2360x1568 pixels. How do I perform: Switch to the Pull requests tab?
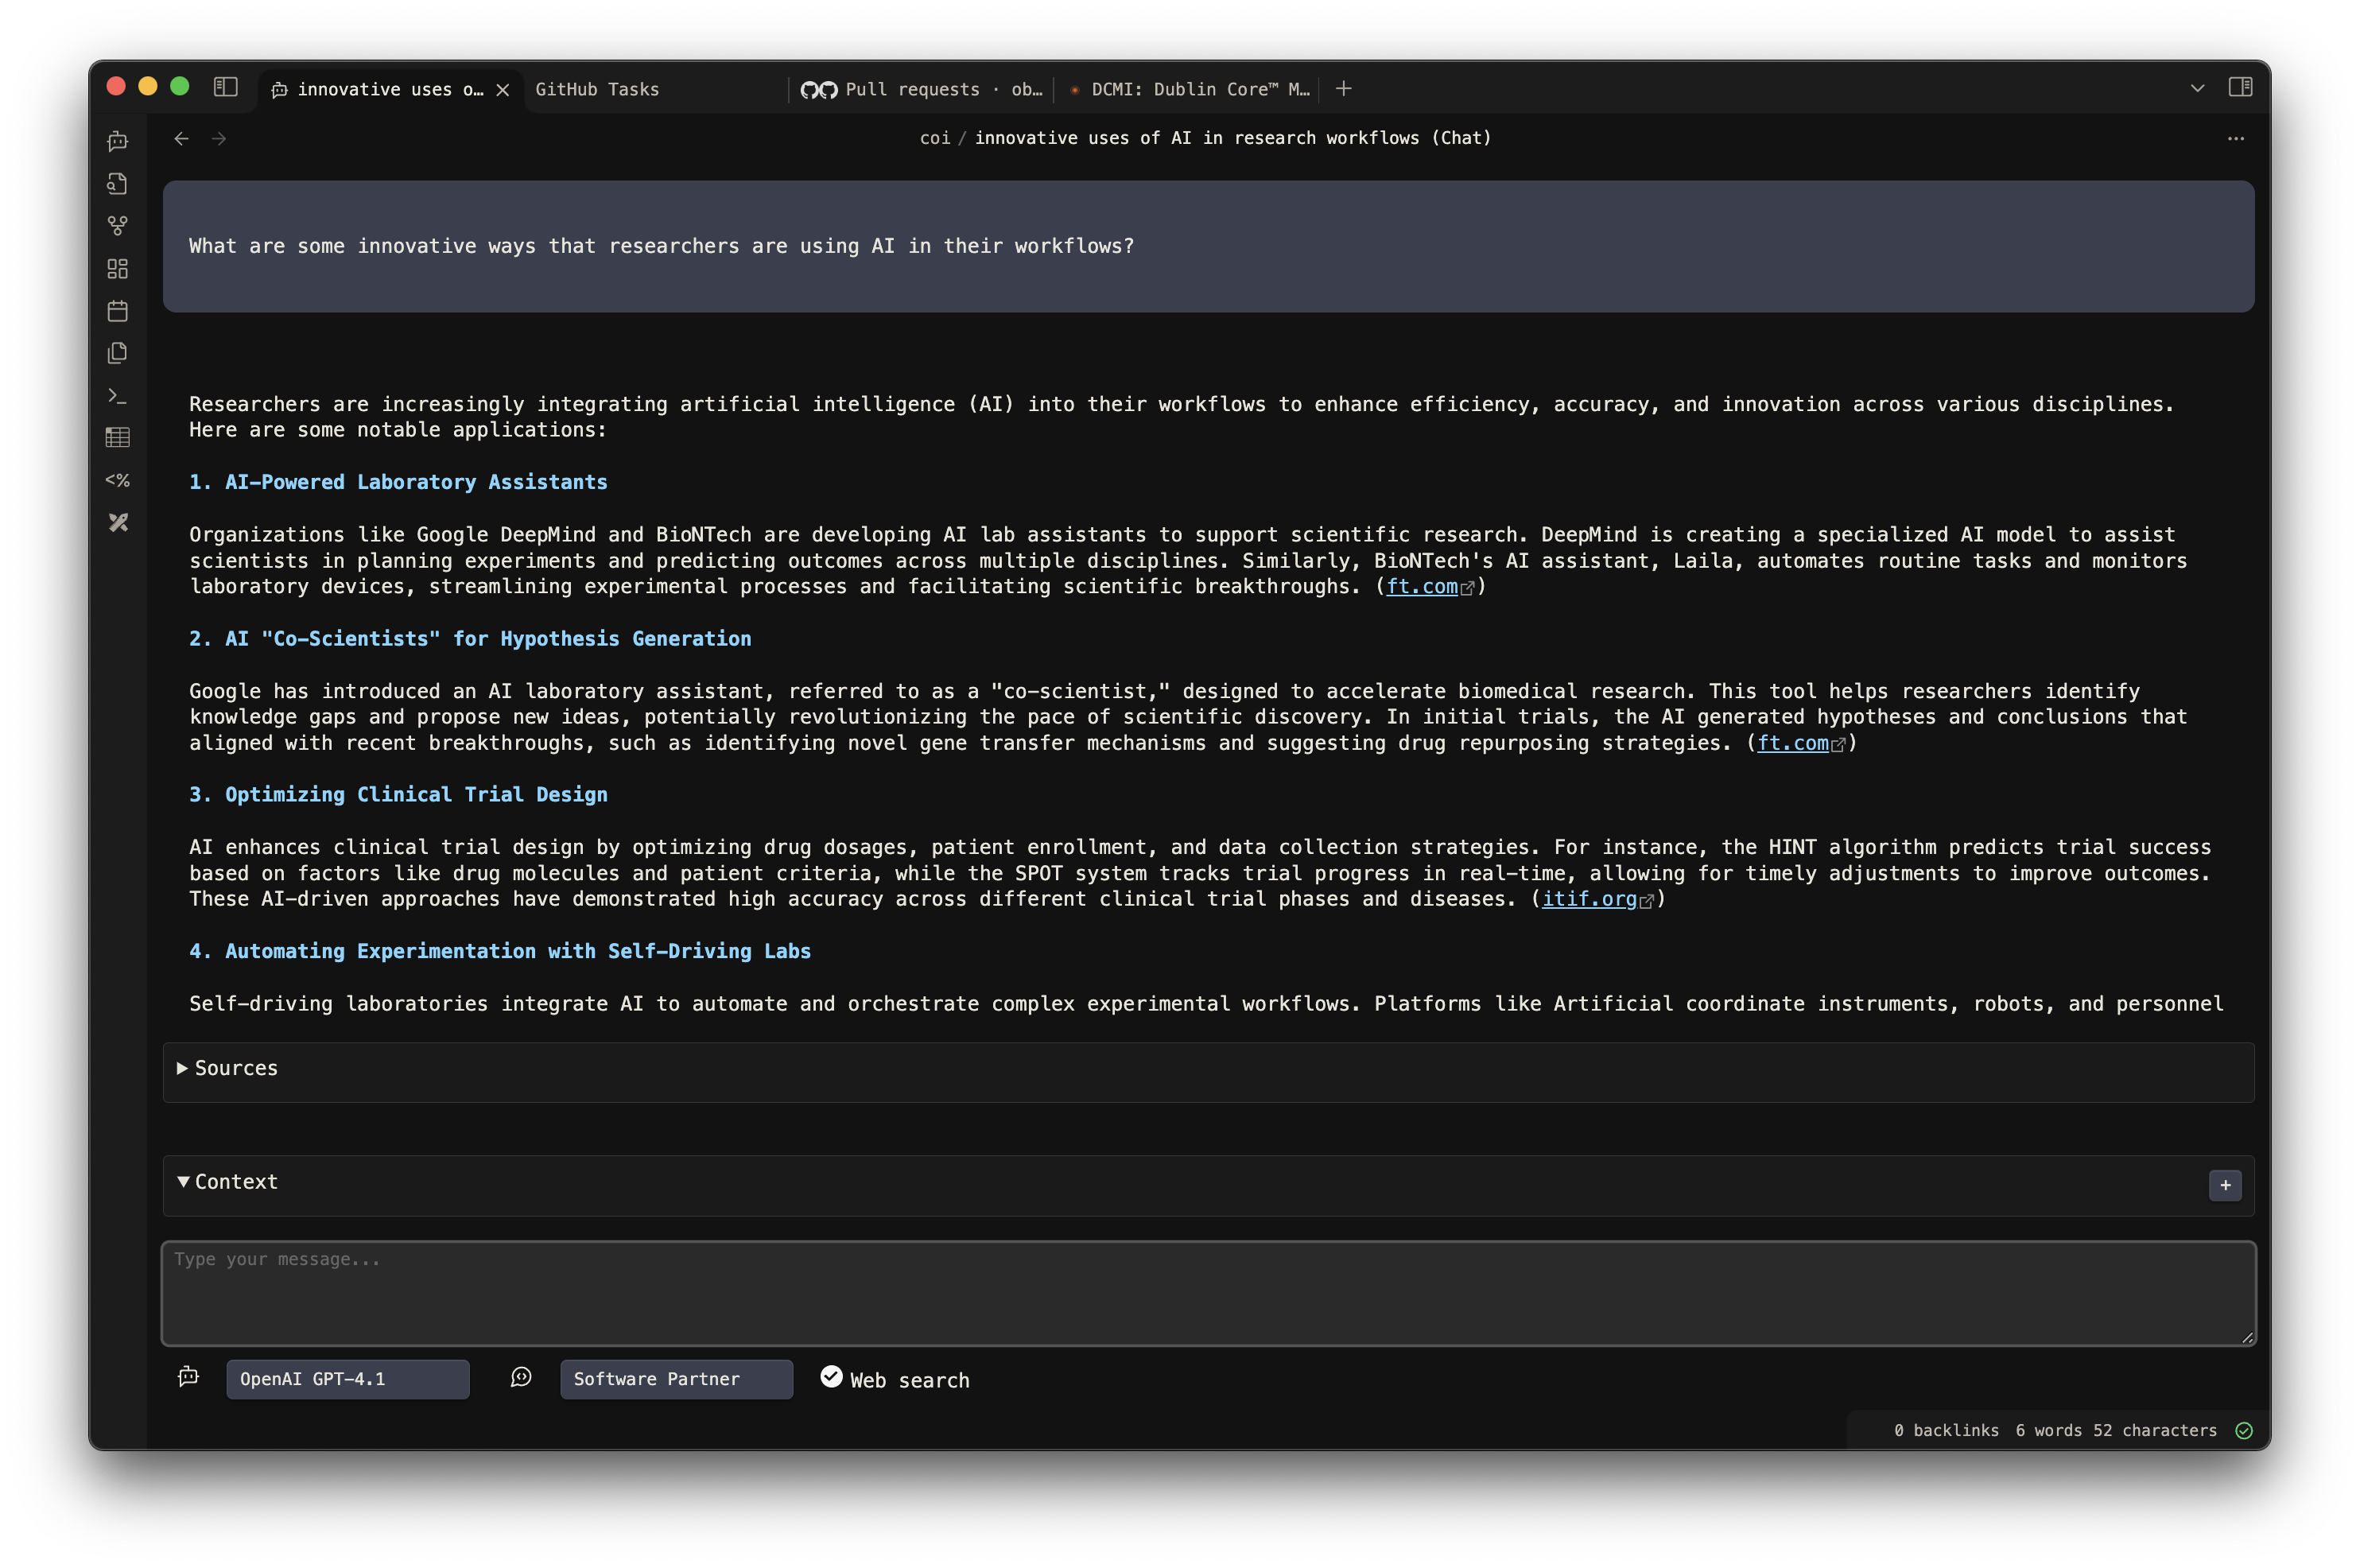921,89
